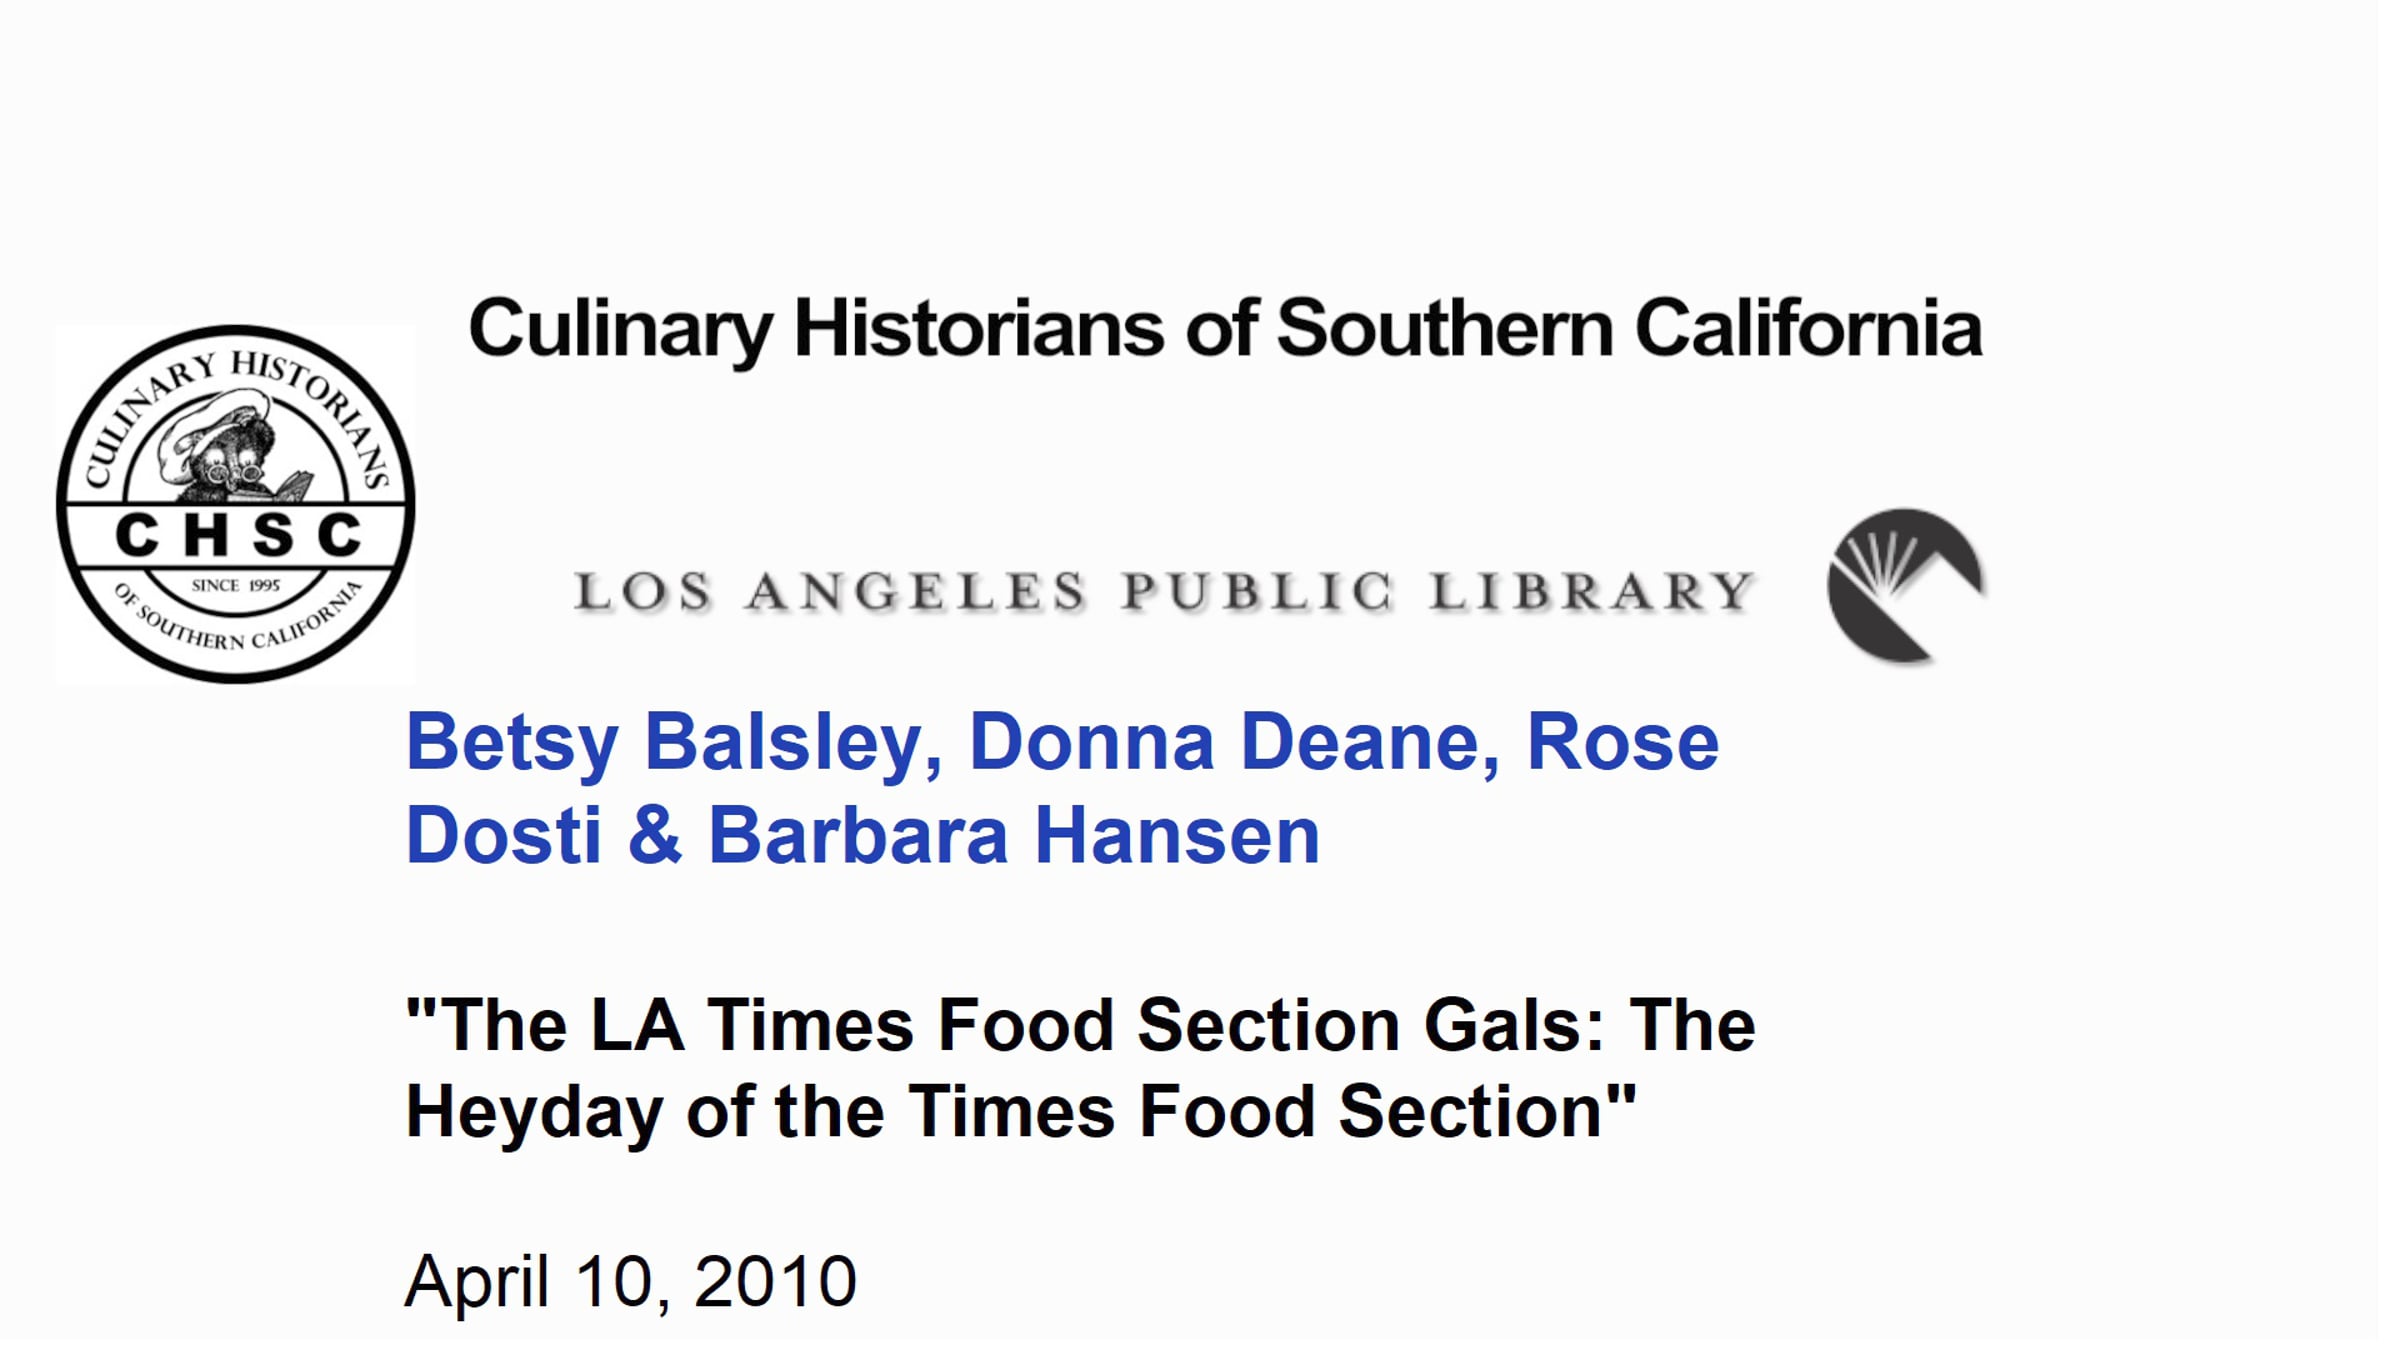This screenshot has height=1350, width=2400.
Task: Click the SINCE 1995 text in the seal
Action: pyautogui.click(x=236, y=586)
